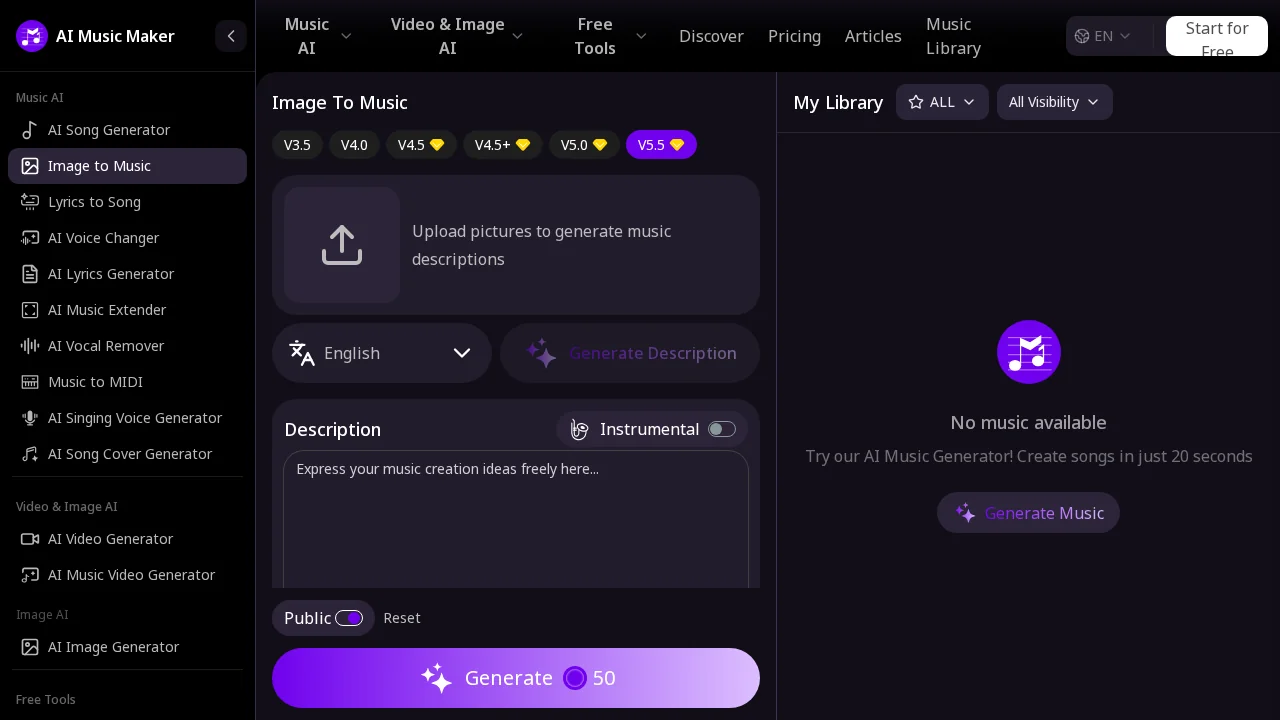Open the All Visibility filter dropdown

click(1054, 102)
